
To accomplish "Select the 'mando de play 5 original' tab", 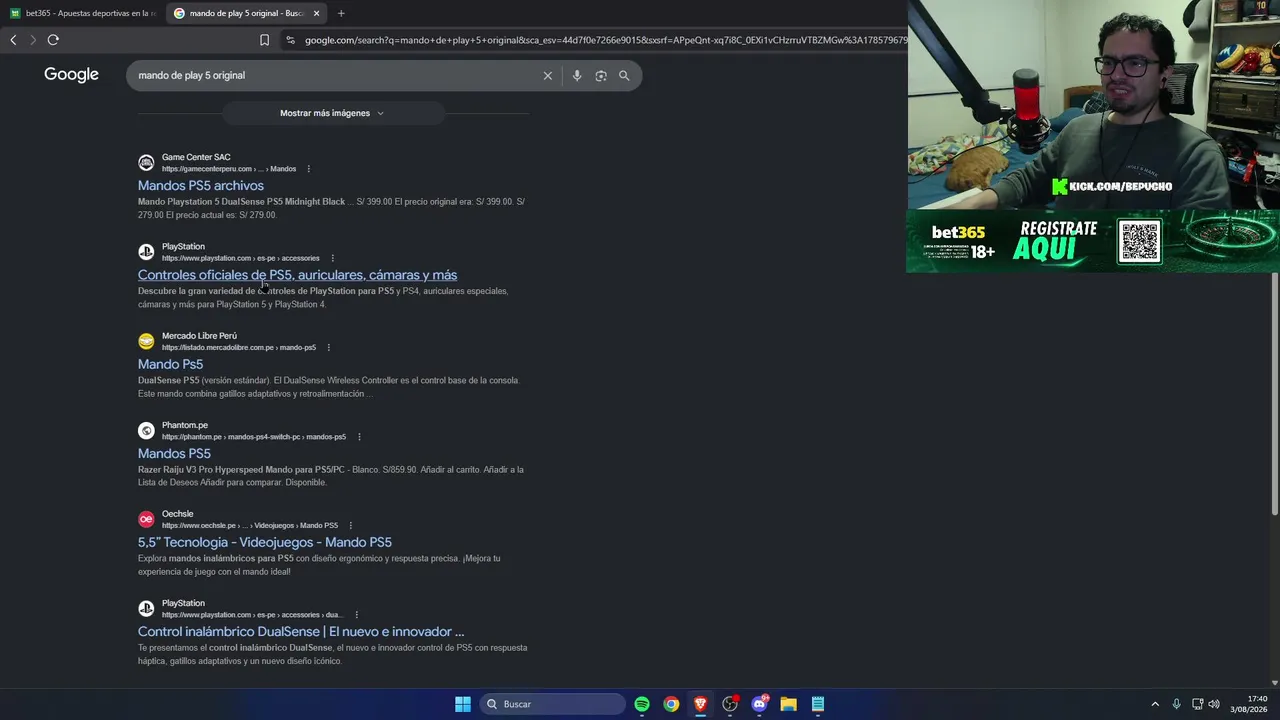I will pyautogui.click(x=246, y=13).
